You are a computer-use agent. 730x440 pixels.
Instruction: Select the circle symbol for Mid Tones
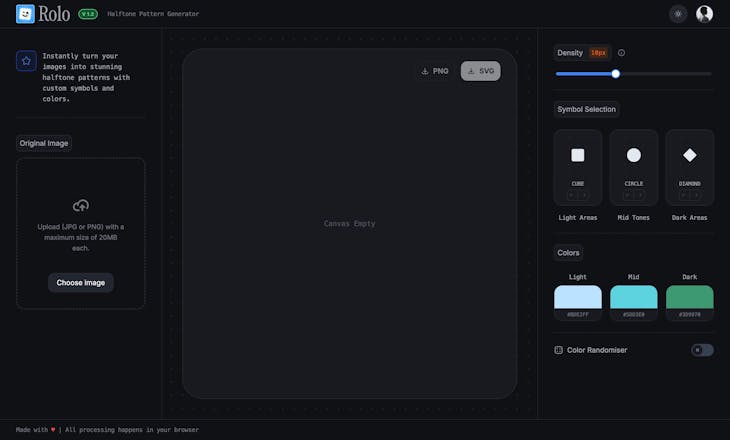pyautogui.click(x=634, y=155)
